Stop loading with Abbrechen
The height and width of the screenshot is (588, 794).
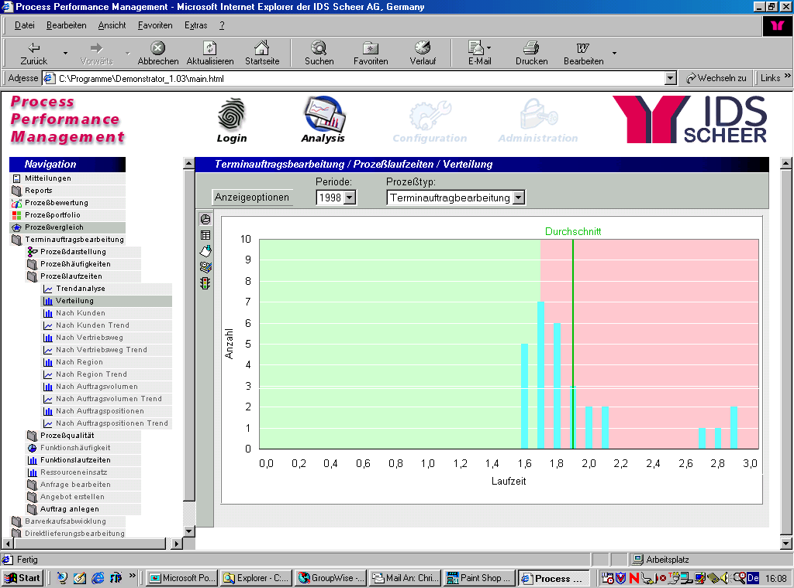tap(158, 53)
